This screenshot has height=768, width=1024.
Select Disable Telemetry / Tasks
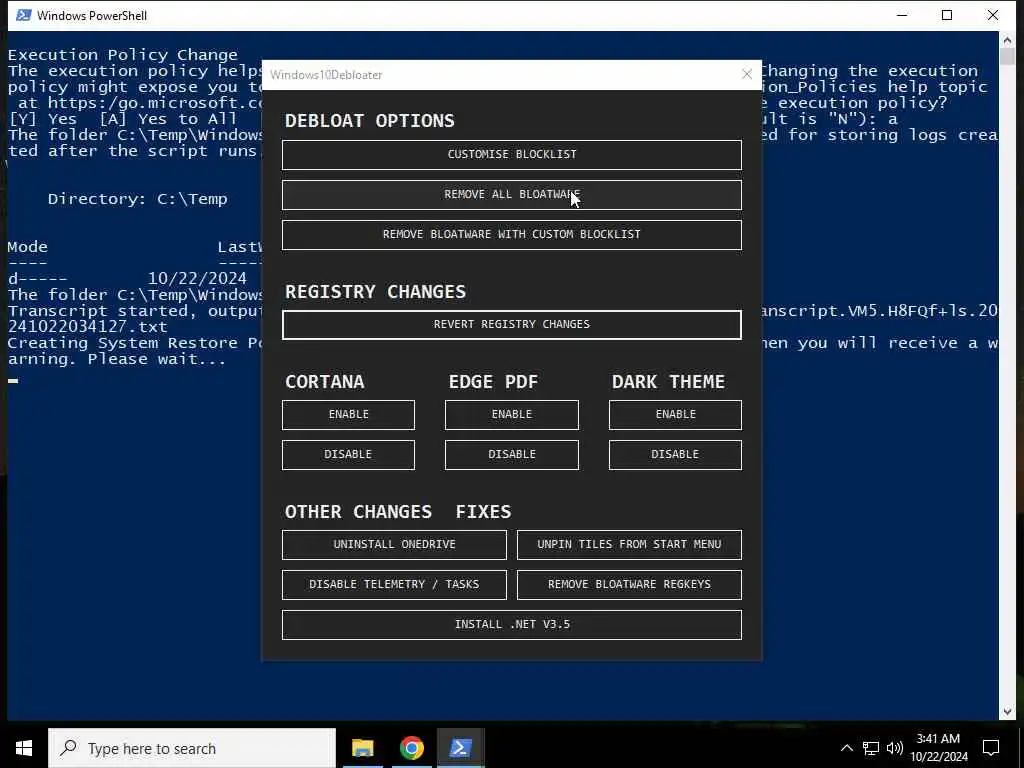(x=394, y=584)
